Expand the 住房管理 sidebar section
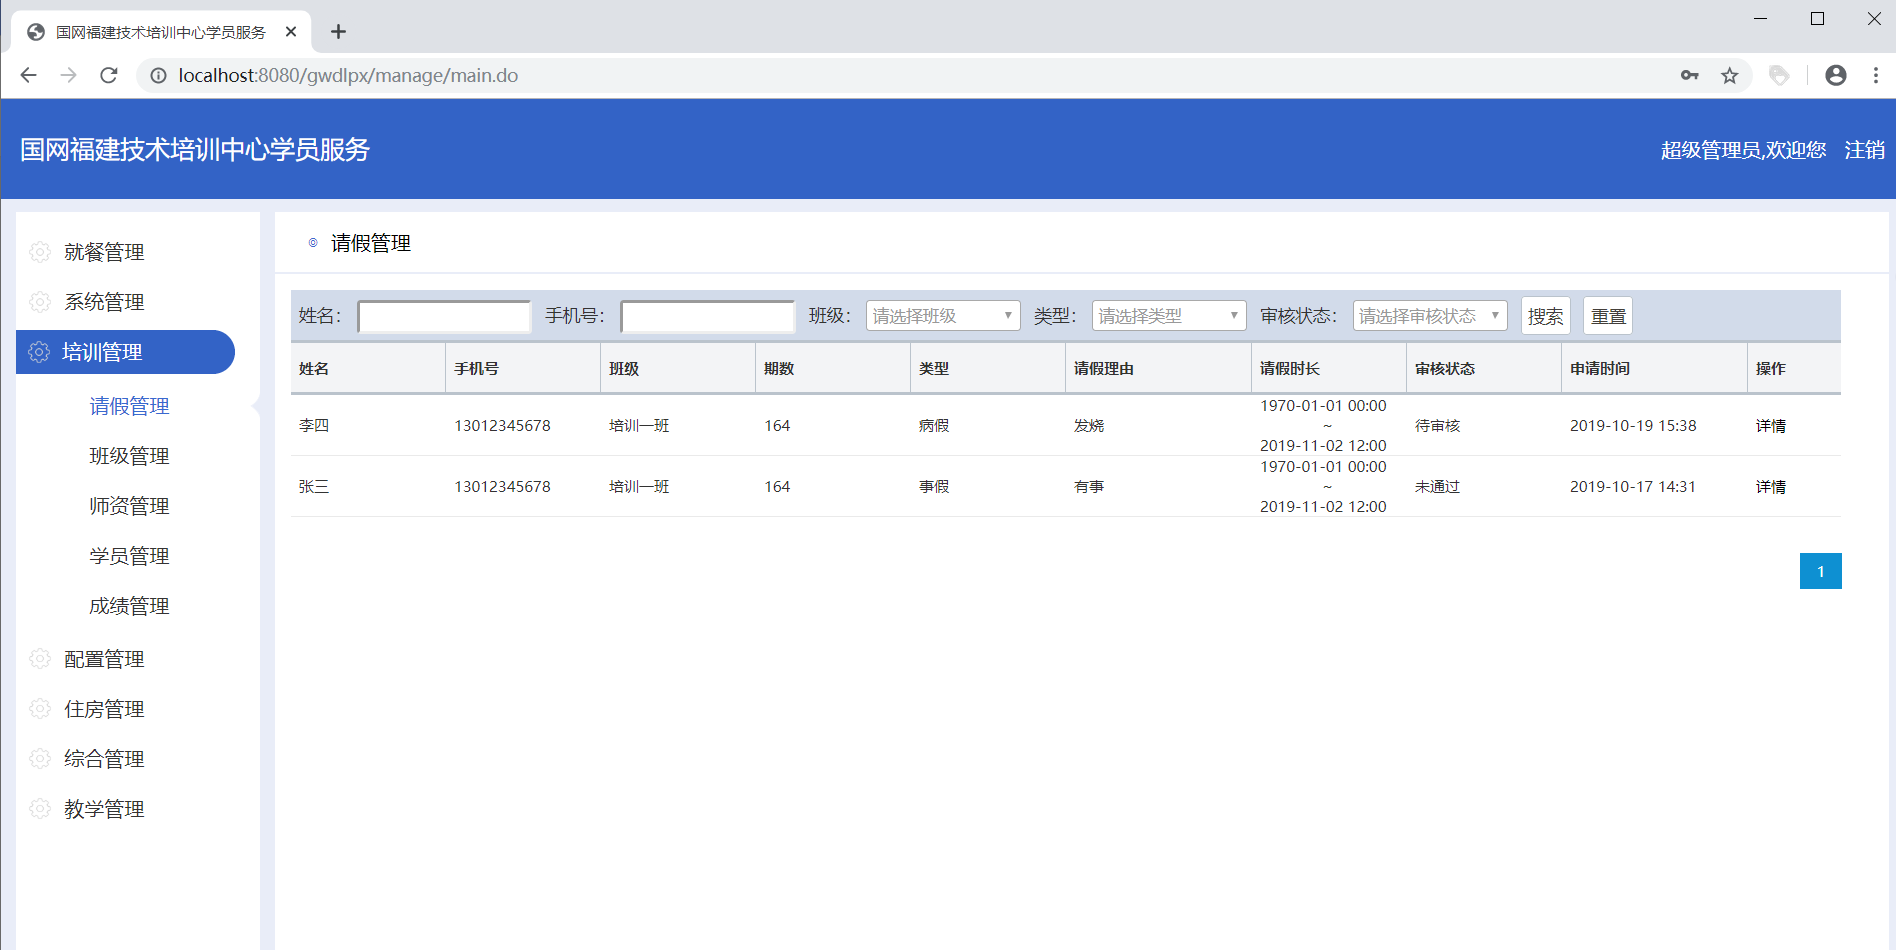Image resolution: width=1896 pixels, height=950 pixels. tap(104, 709)
